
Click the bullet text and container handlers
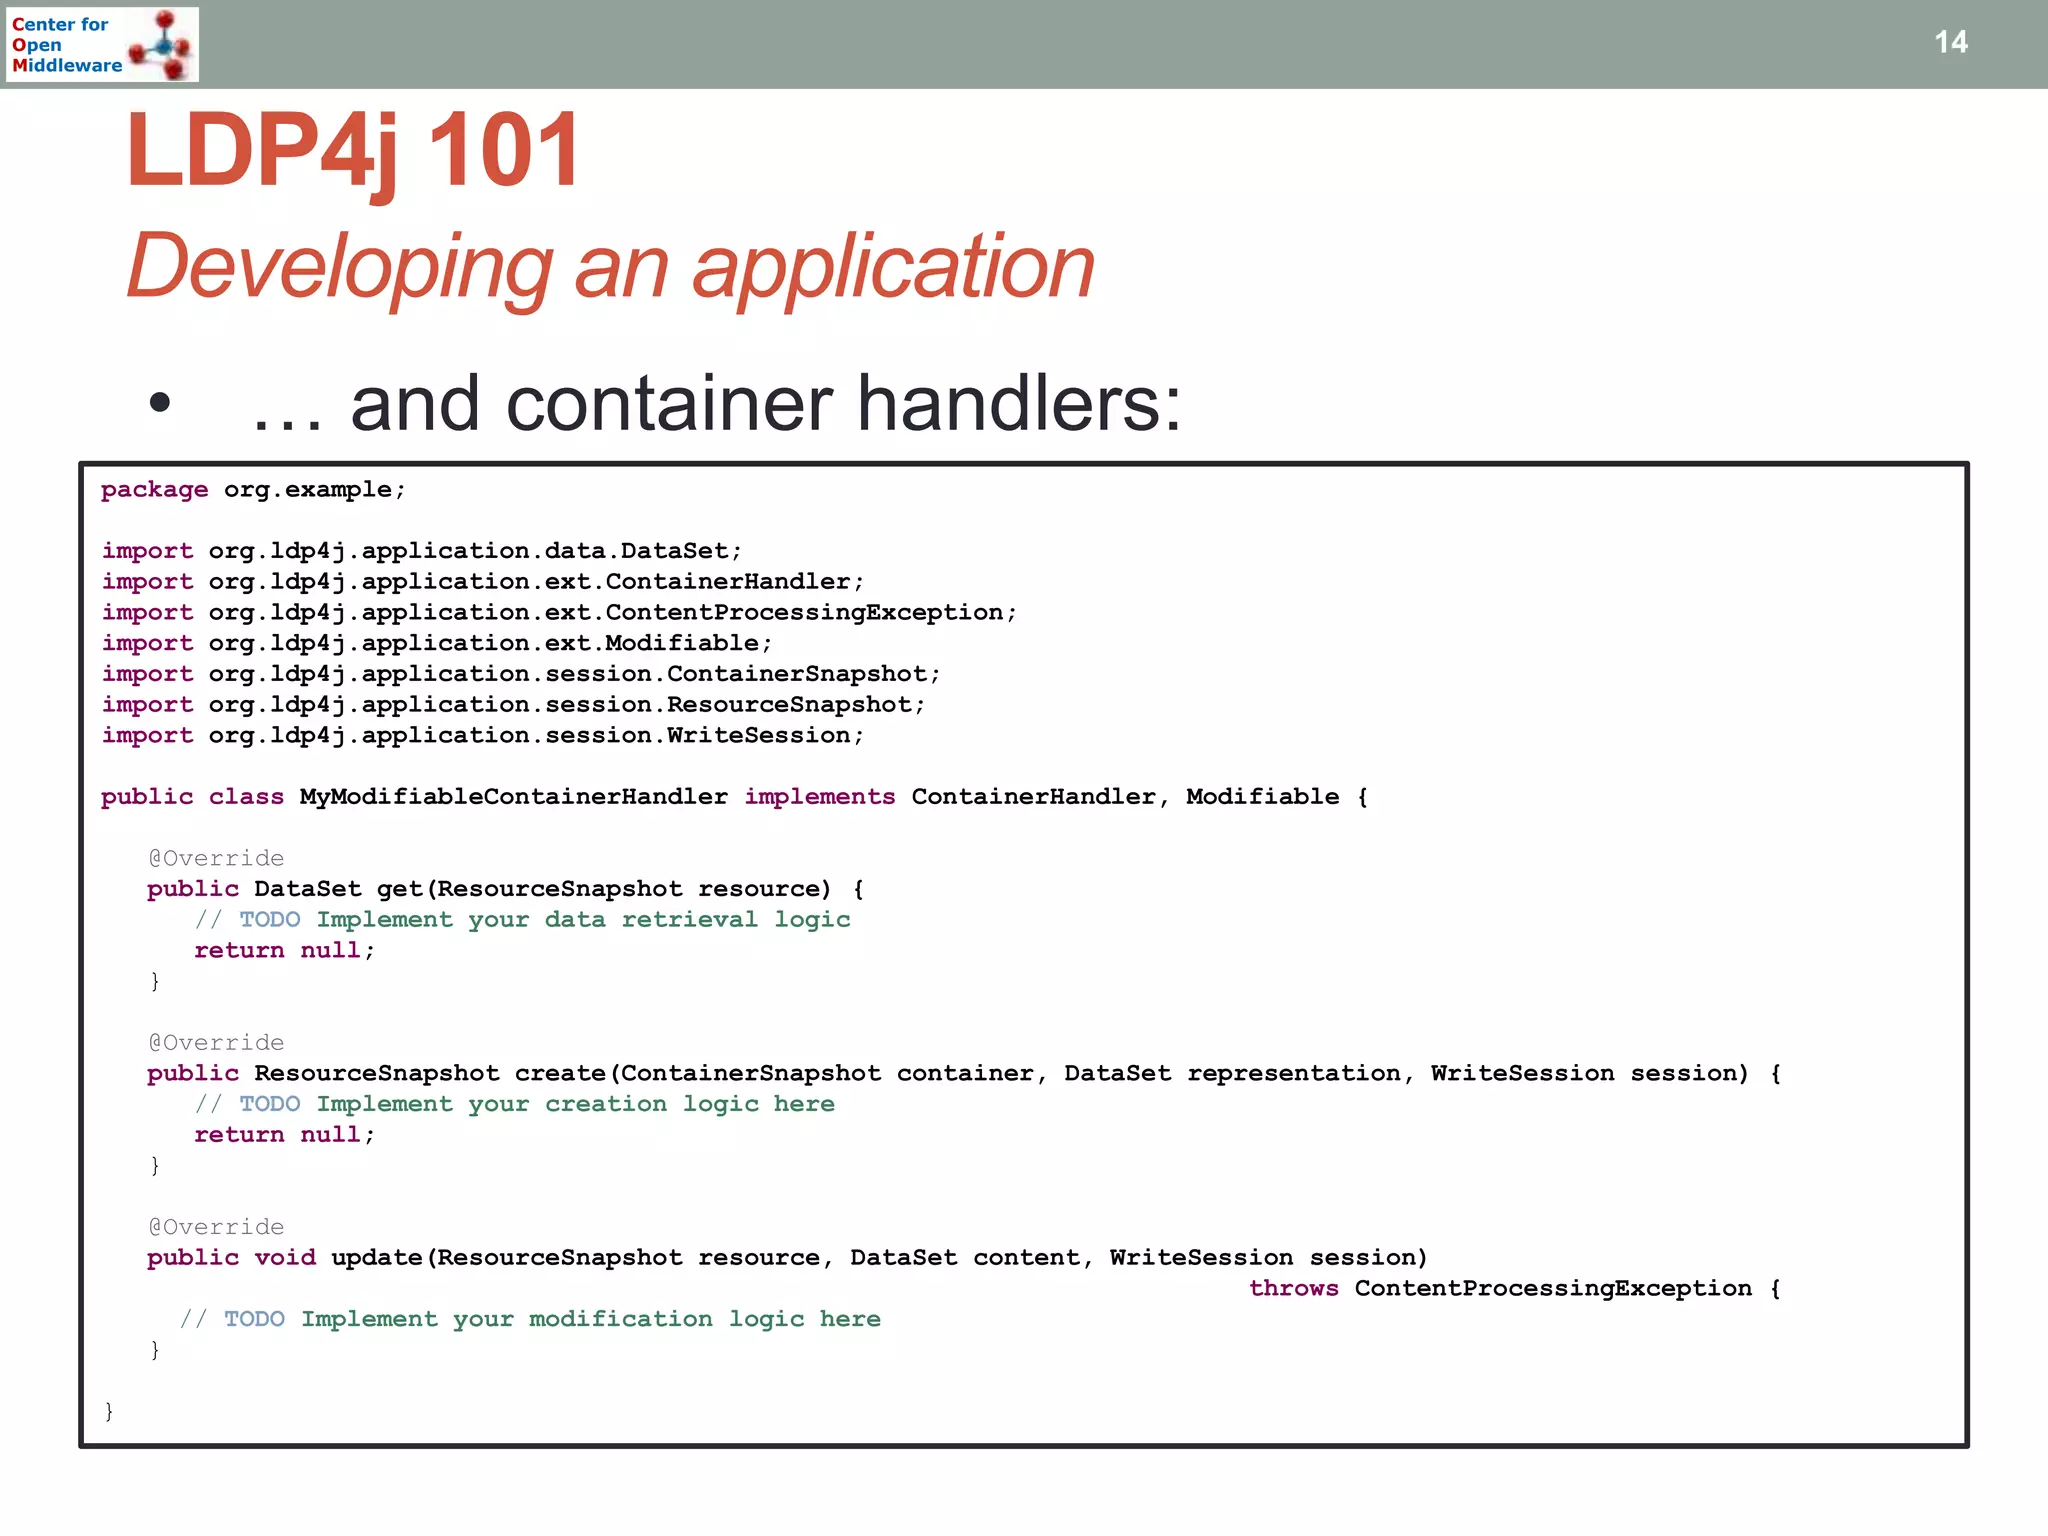pos(715,403)
